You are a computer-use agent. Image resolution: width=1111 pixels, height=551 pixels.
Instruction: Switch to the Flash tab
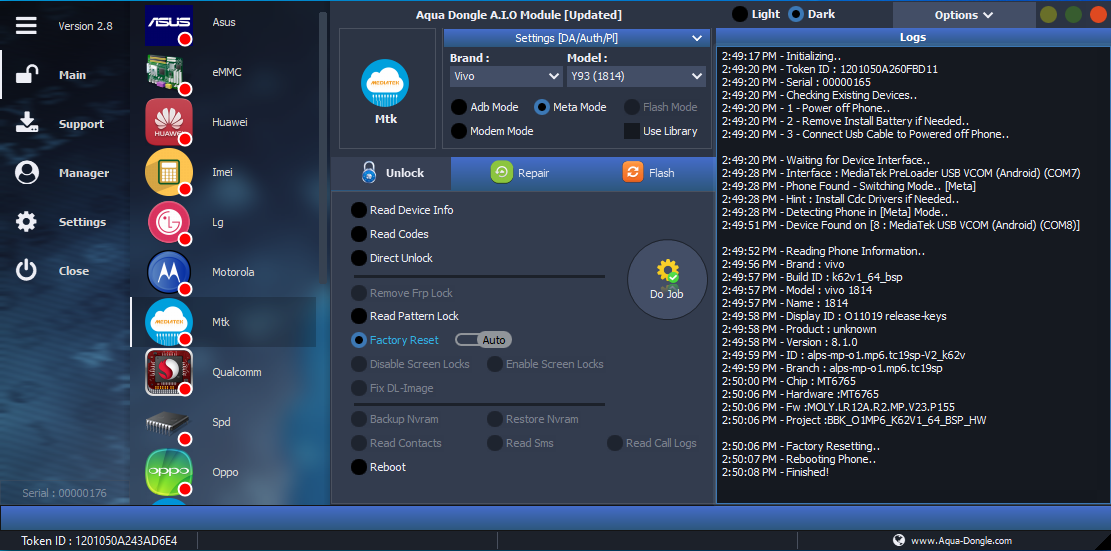click(x=649, y=173)
